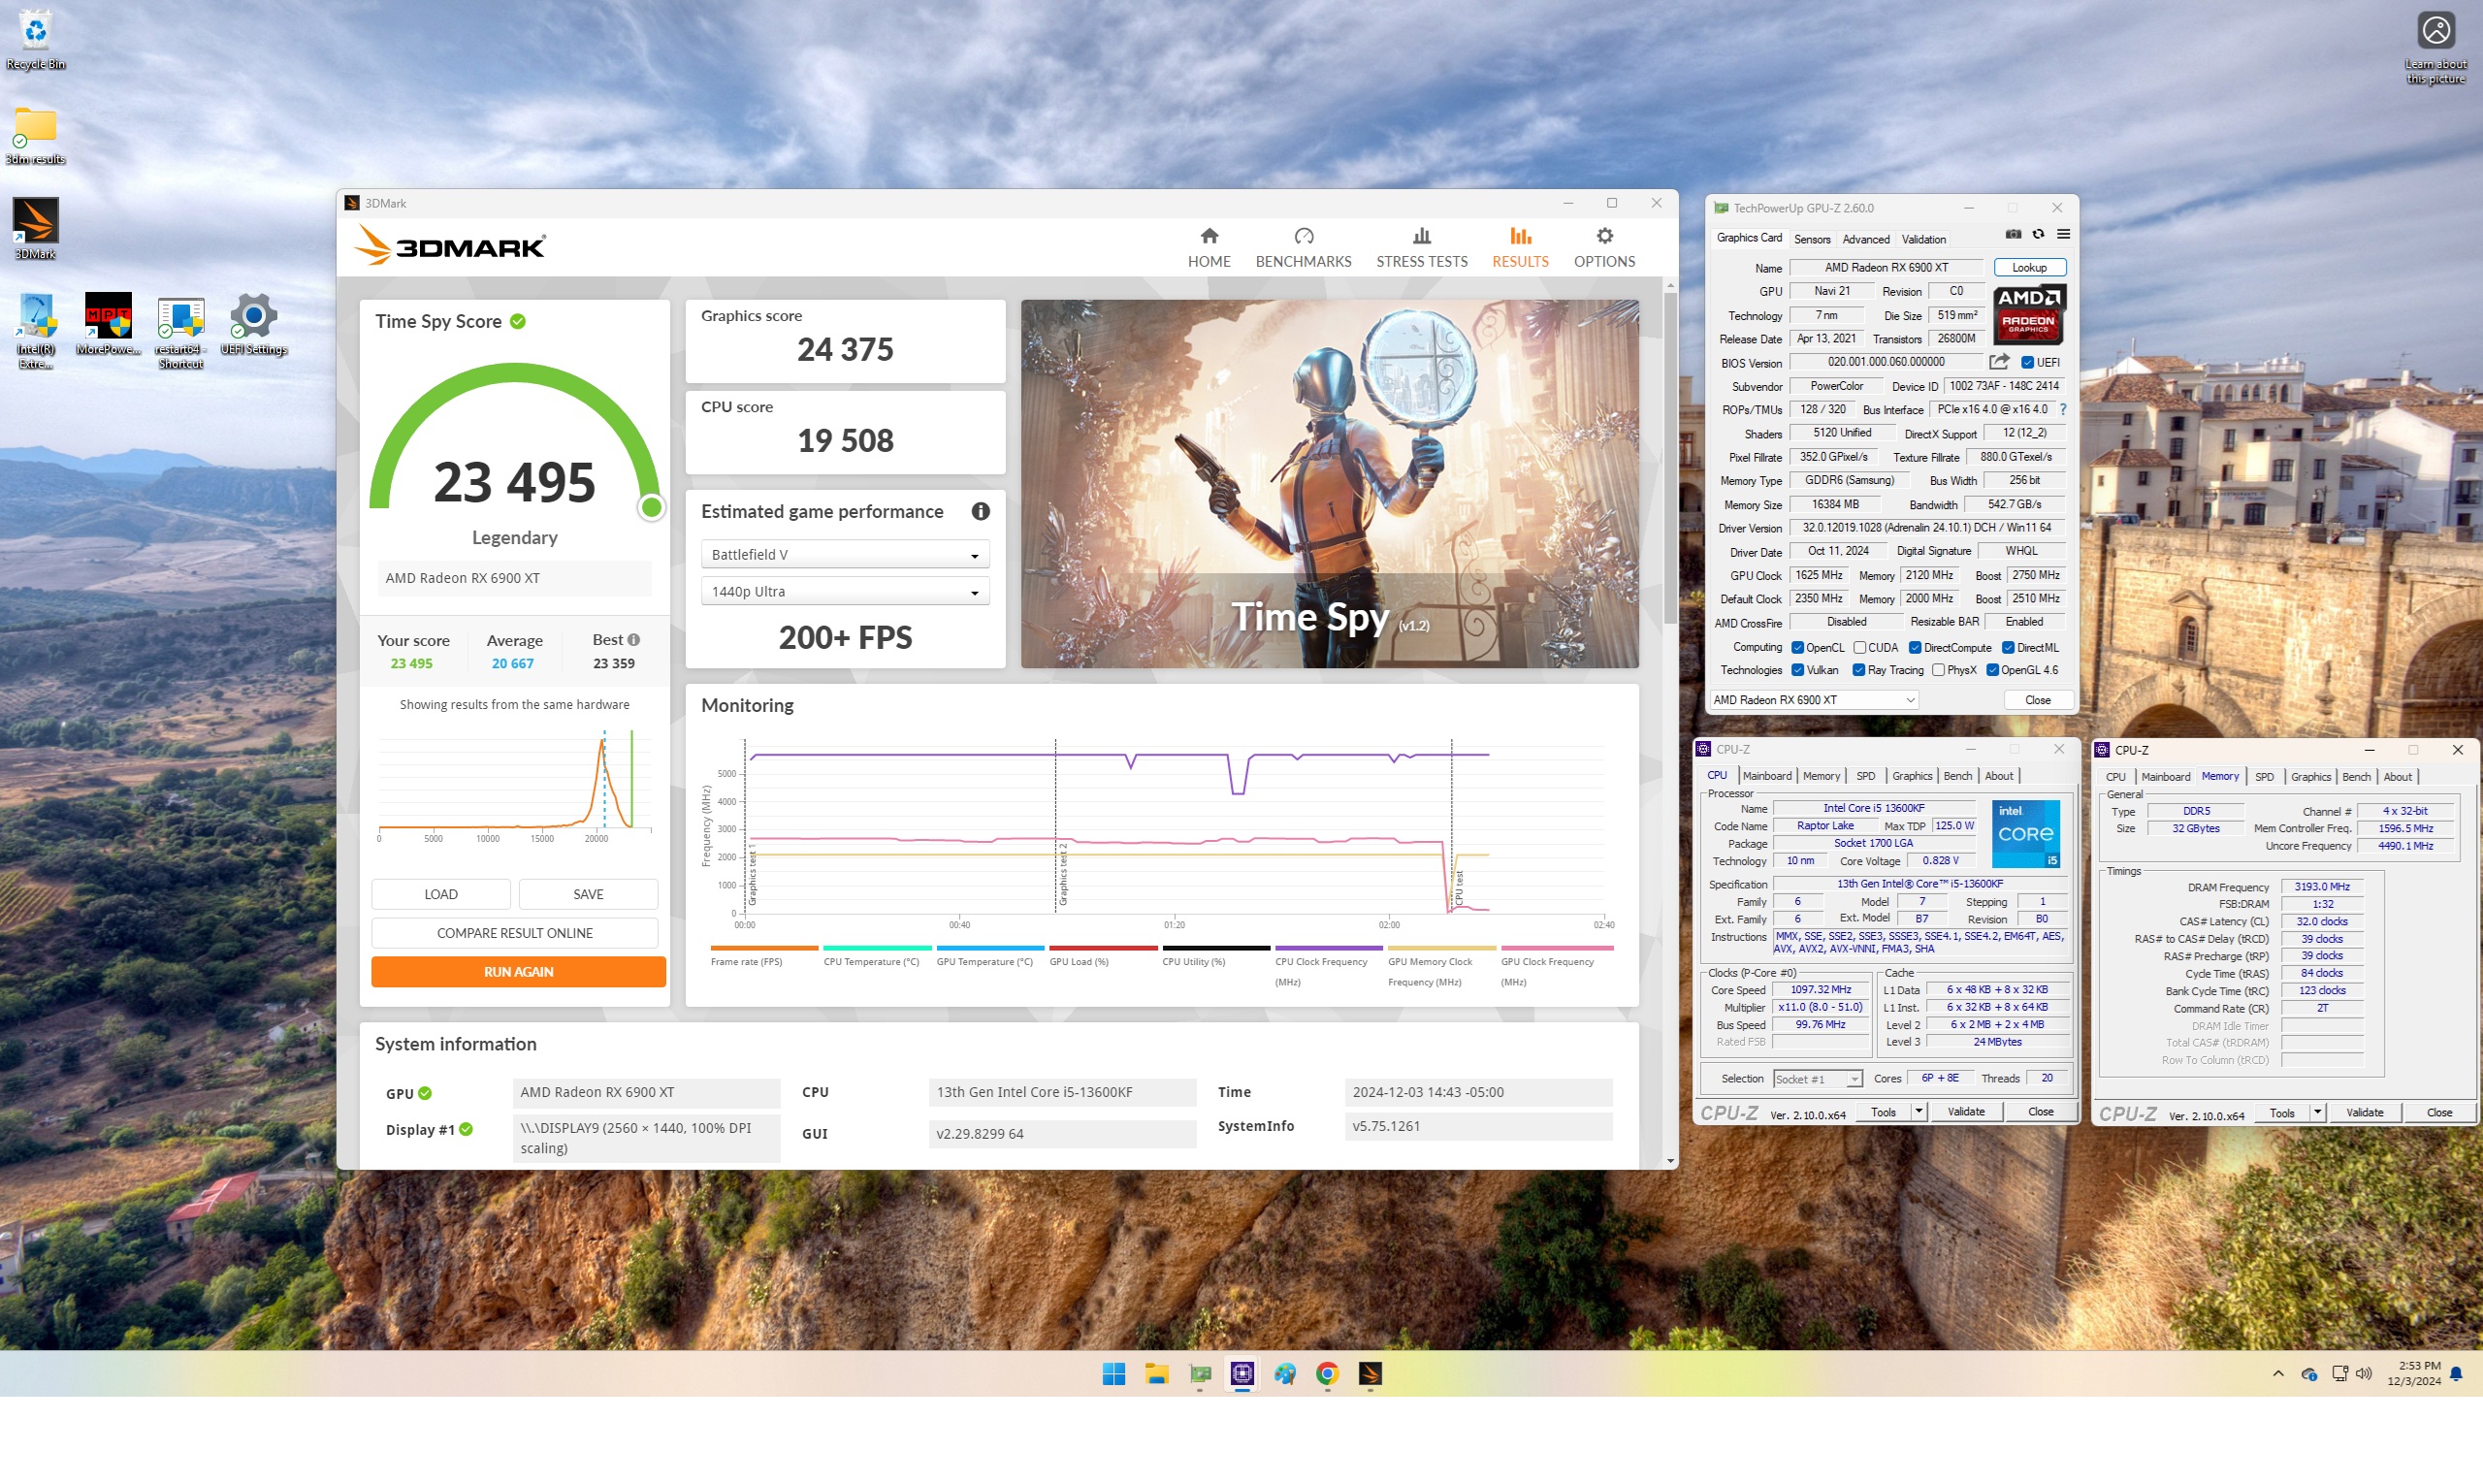Image resolution: width=2483 pixels, height=1484 pixels.
Task: Toggle the Vulkan checkbox in GPU-Z
Action: (1797, 670)
